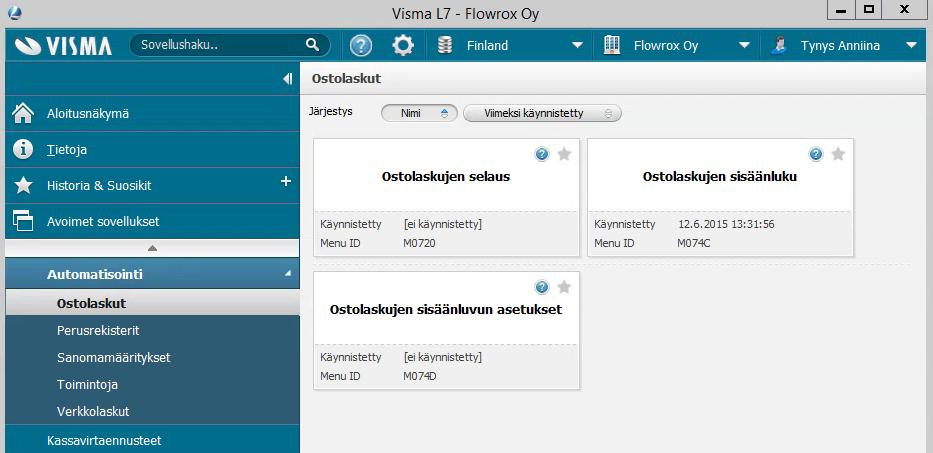Viewport: 933px width, 453px height.
Task: Click the magnifier search icon in Sovellushaku
Action: pos(312,45)
